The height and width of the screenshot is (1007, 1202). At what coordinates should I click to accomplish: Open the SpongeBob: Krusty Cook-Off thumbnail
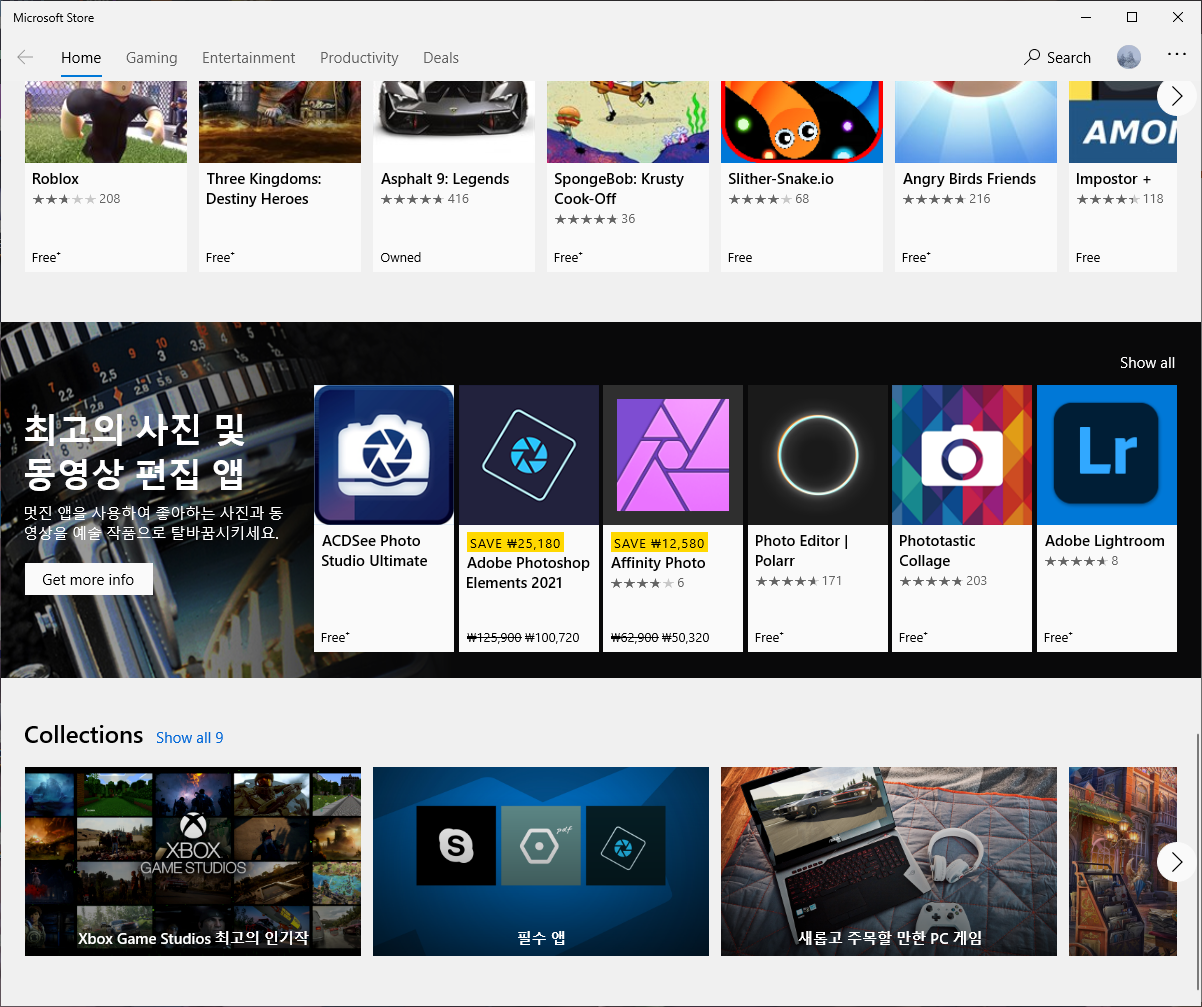click(x=628, y=122)
